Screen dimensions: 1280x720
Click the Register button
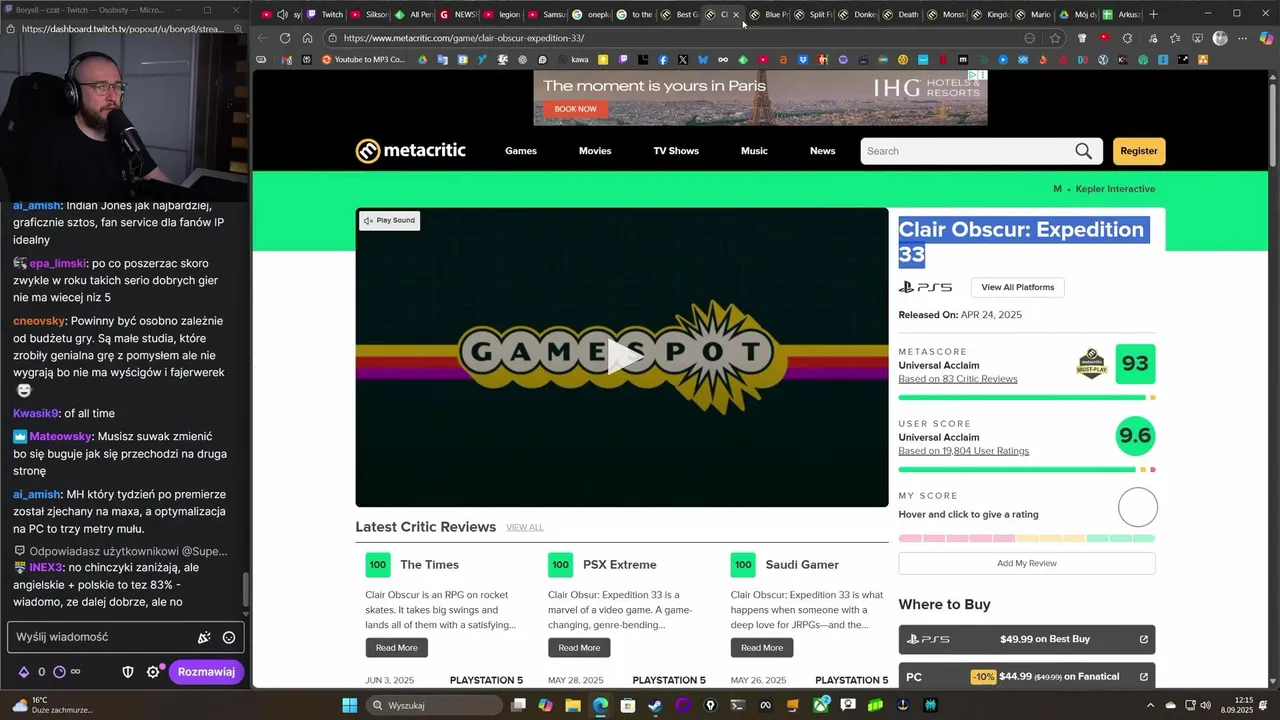1139,151
